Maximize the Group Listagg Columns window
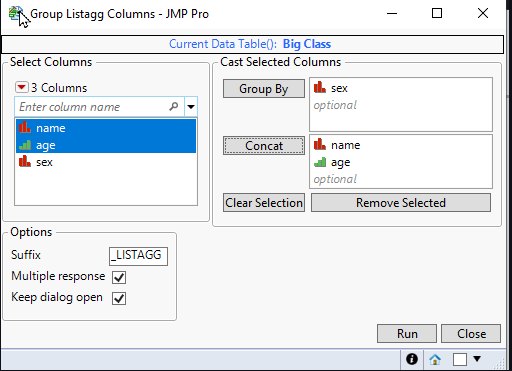Viewport: 512px width, 371px height. 437,14
